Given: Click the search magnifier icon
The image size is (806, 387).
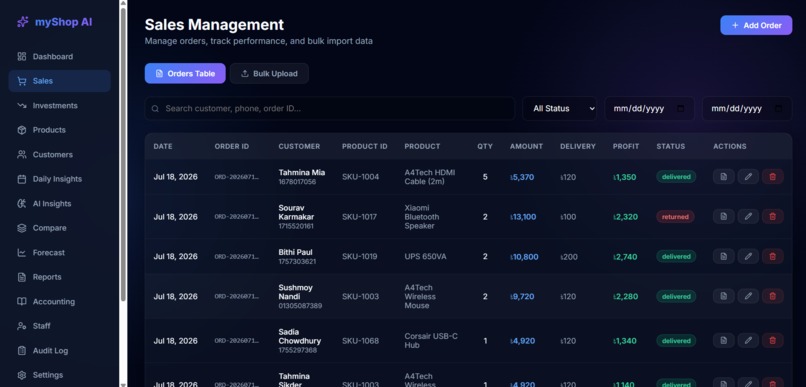Looking at the screenshot, I should [x=155, y=108].
